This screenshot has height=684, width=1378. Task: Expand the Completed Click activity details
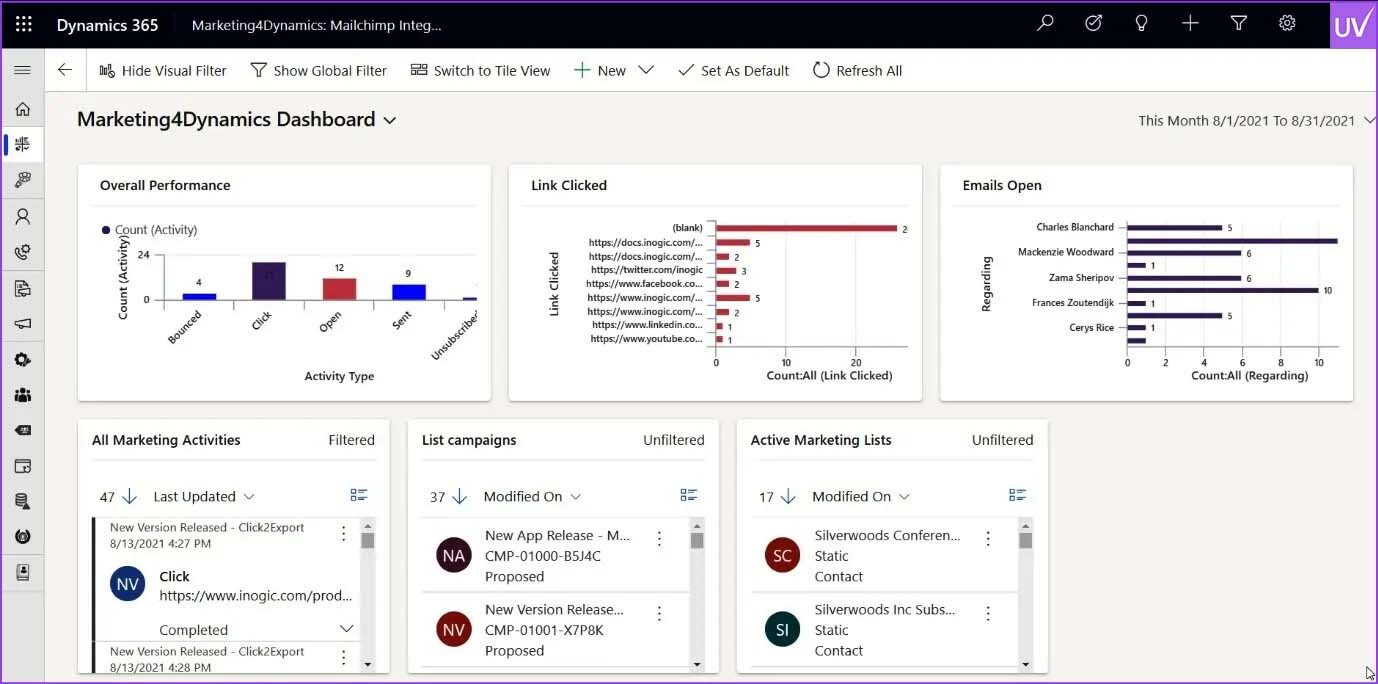[347, 629]
